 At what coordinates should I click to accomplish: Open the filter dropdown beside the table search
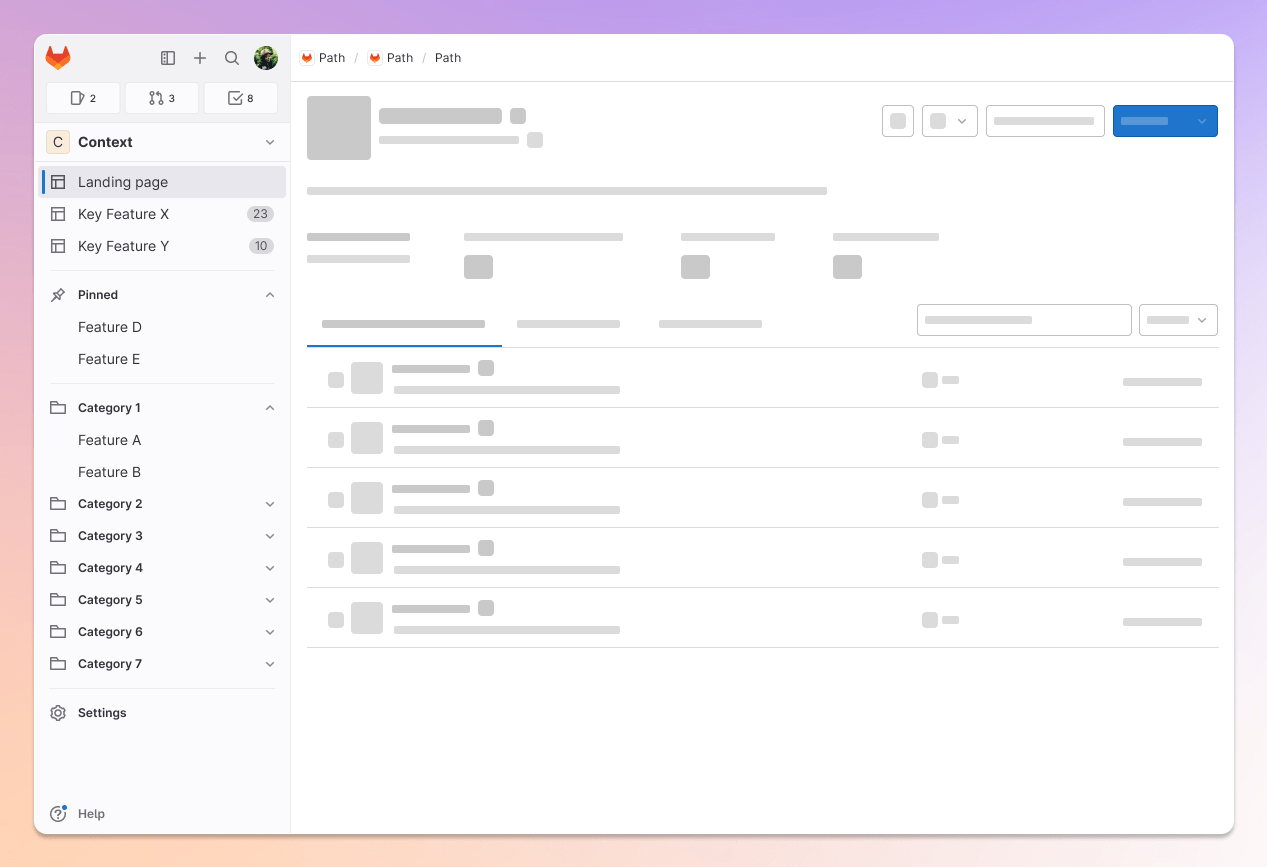click(x=1177, y=319)
